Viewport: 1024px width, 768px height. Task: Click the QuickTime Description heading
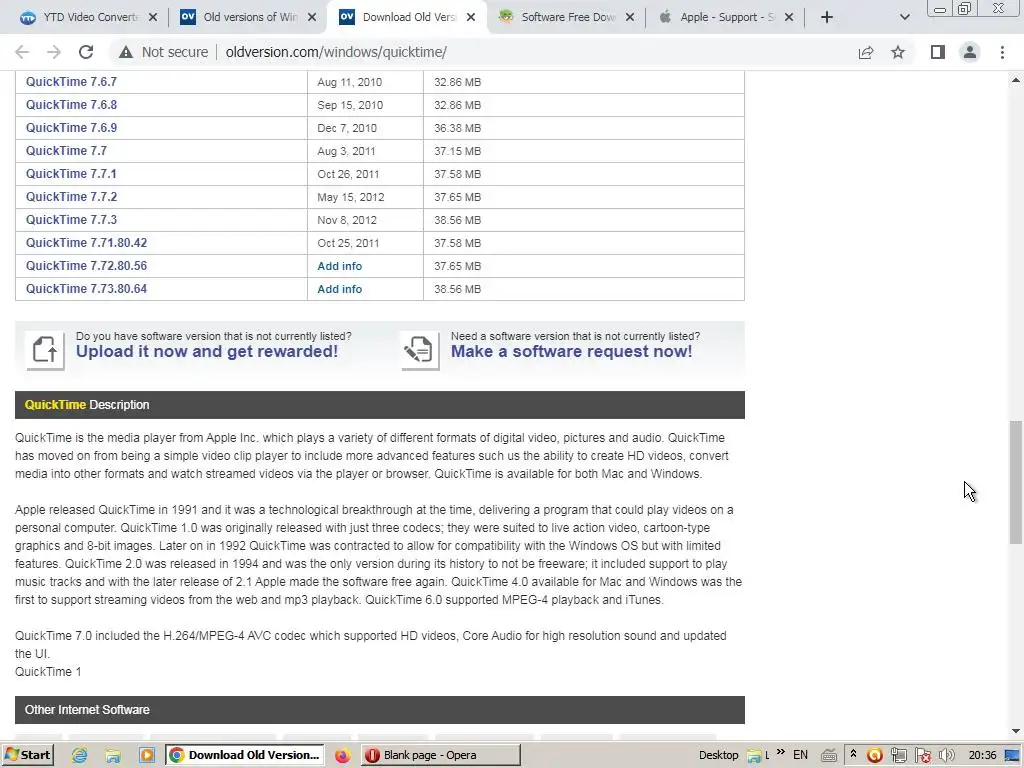tap(87, 405)
